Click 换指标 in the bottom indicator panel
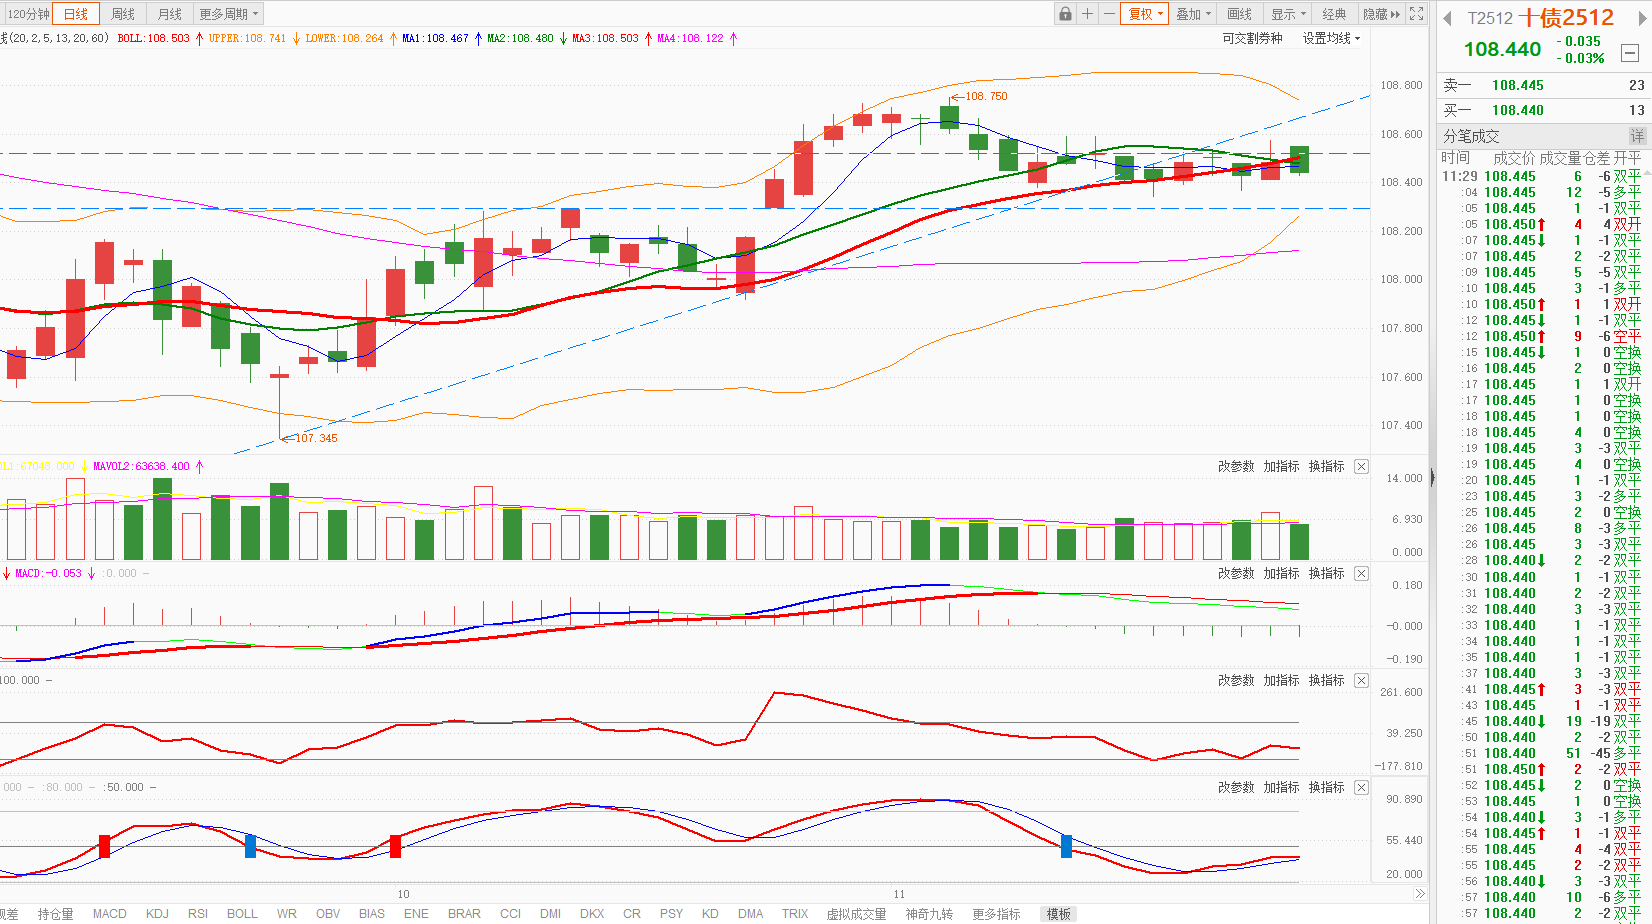The width and height of the screenshot is (1652, 924). click(x=1327, y=787)
